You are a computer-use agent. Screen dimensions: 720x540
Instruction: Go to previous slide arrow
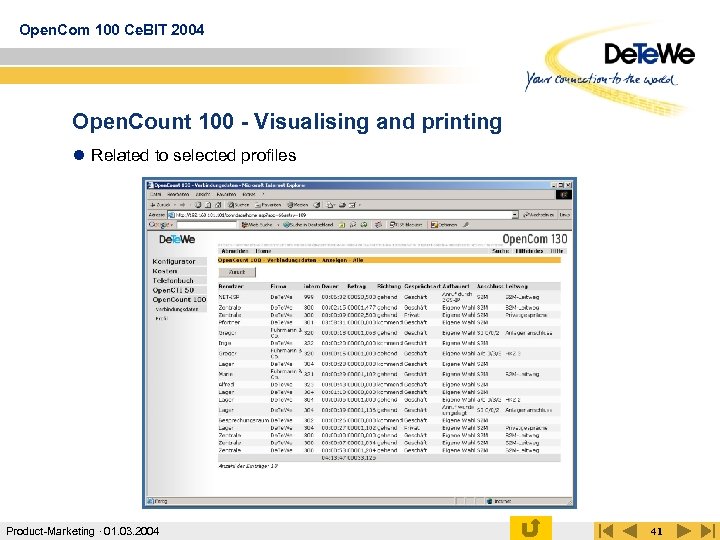pyautogui.click(x=630, y=531)
